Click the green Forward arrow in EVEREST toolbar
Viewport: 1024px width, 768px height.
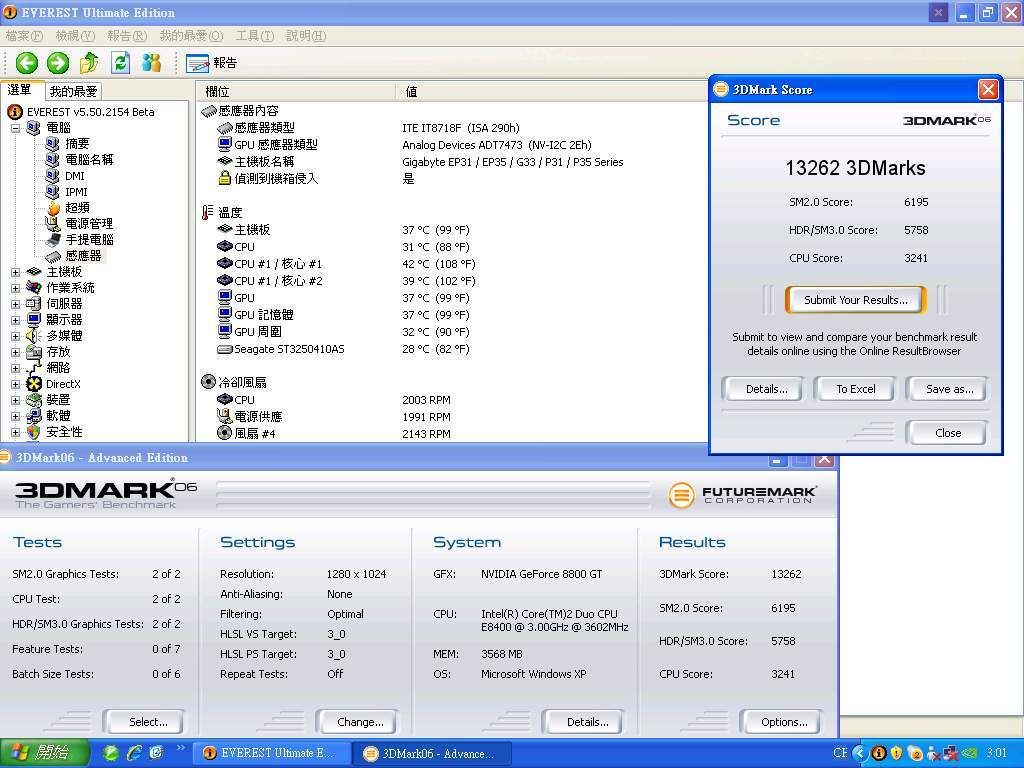(57, 63)
